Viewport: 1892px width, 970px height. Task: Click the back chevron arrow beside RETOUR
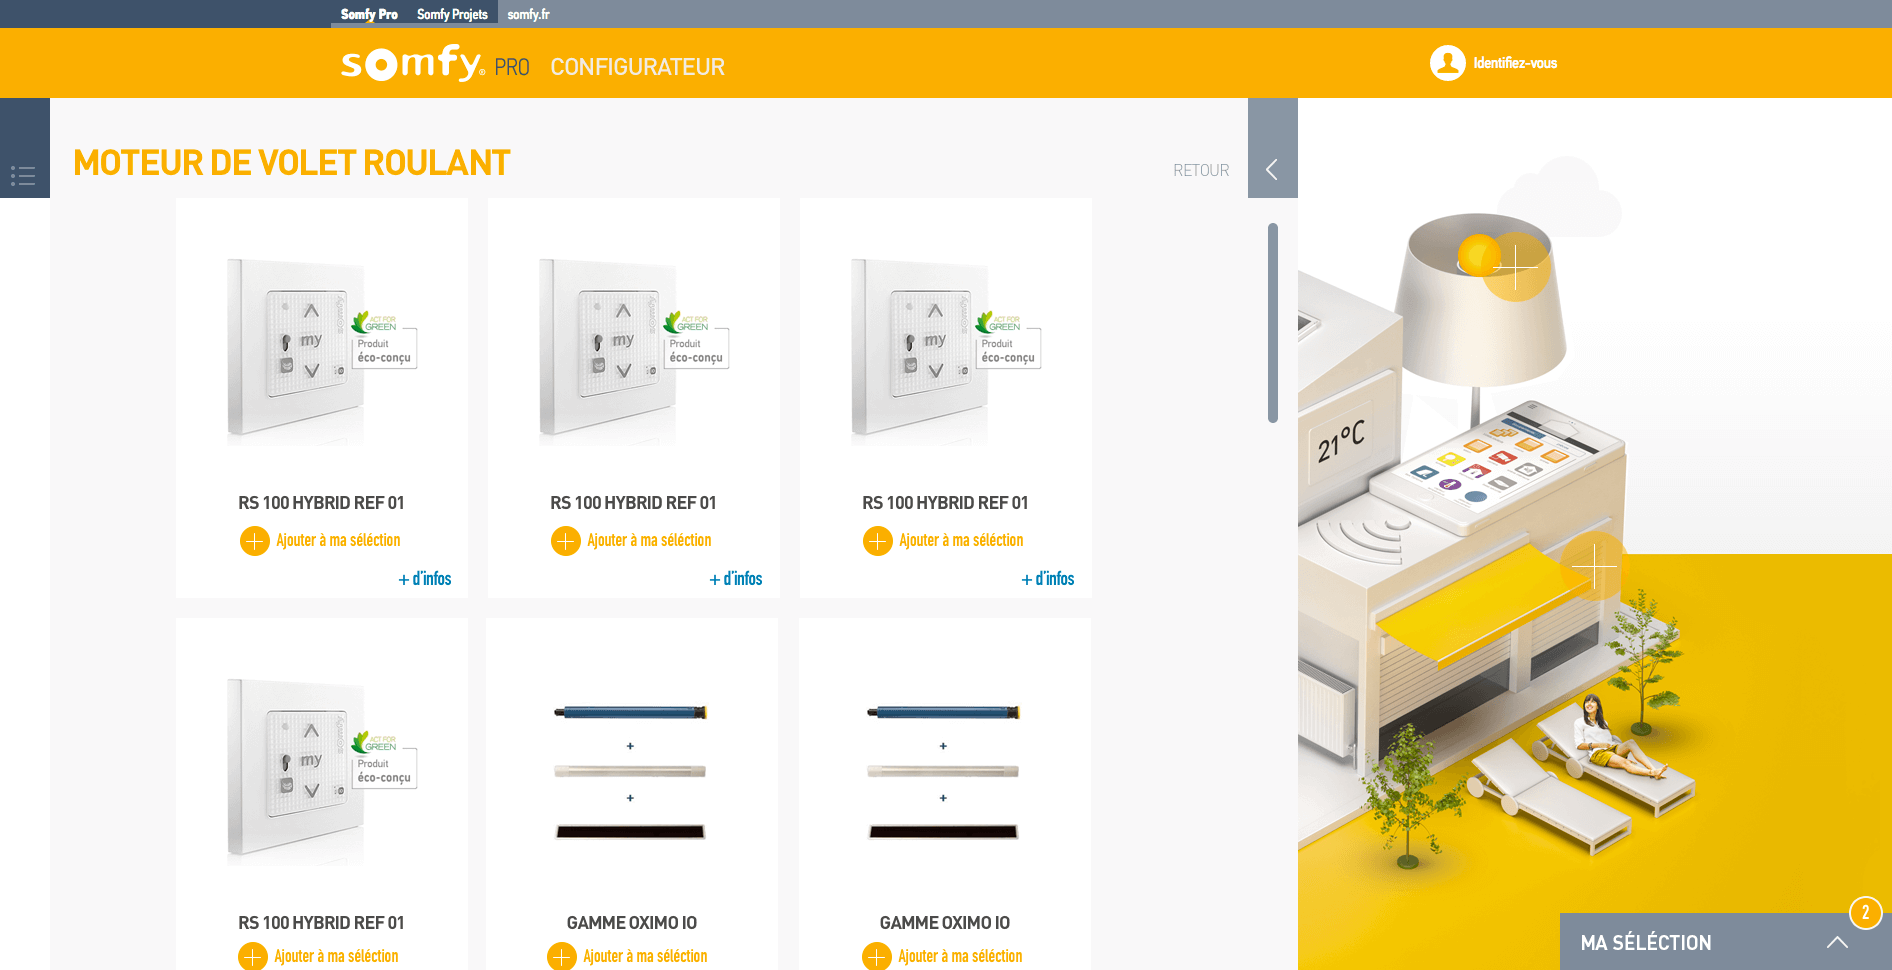tap(1272, 169)
